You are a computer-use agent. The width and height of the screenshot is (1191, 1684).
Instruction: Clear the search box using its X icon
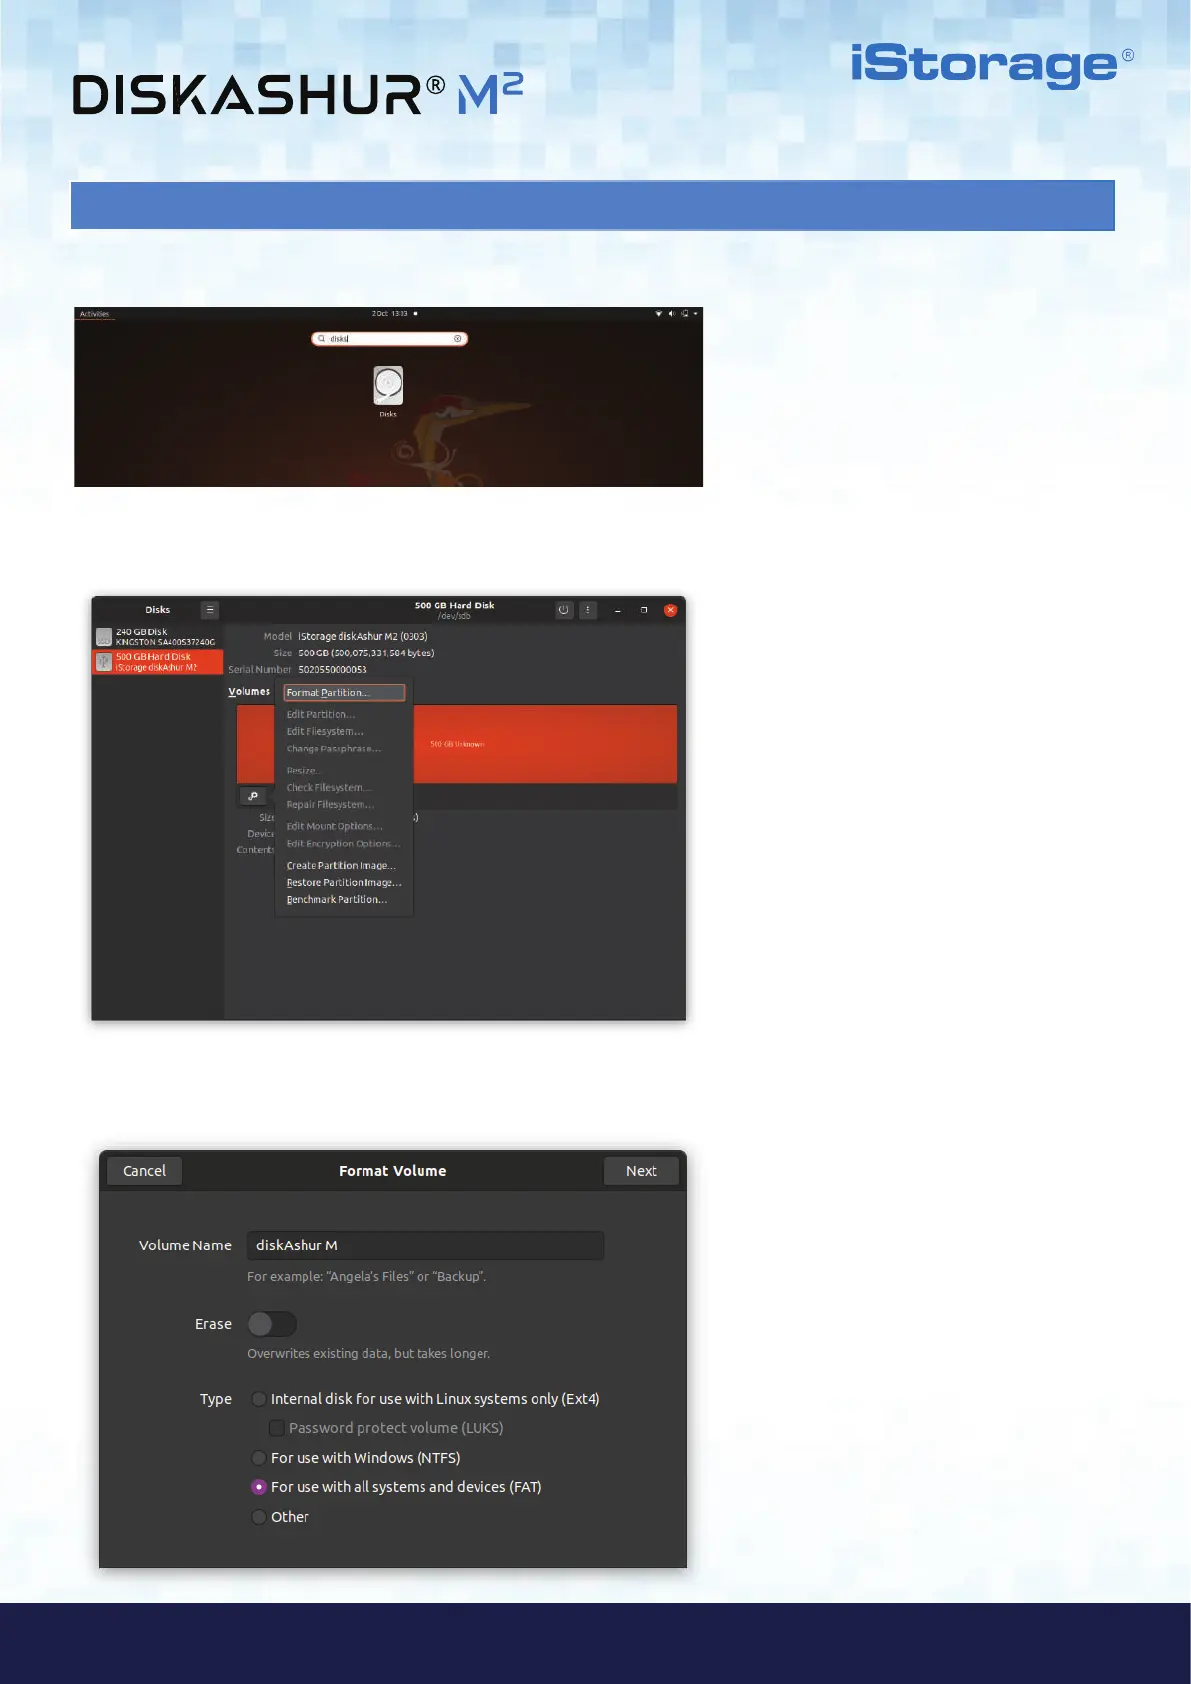[x=458, y=339]
